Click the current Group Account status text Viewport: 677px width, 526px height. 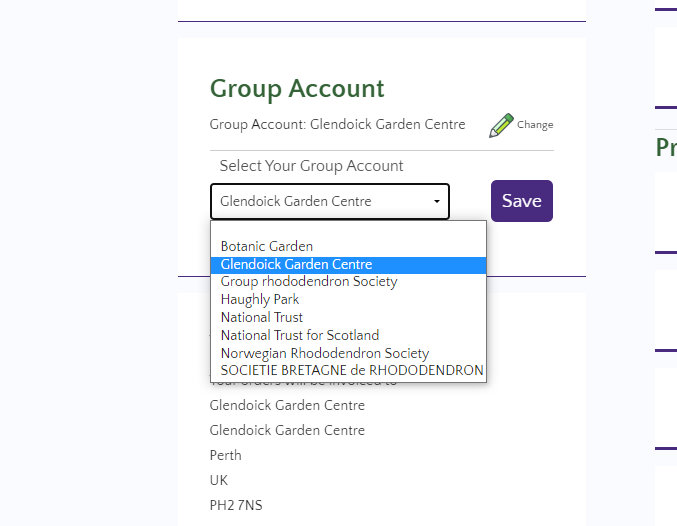(337, 125)
